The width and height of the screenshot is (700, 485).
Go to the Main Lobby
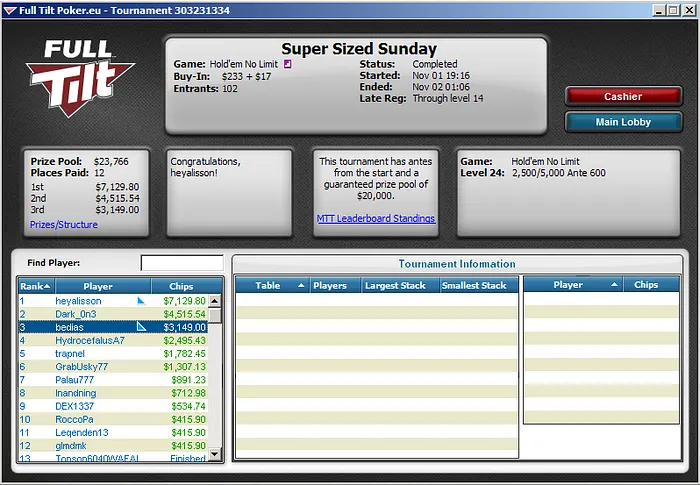(623, 122)
